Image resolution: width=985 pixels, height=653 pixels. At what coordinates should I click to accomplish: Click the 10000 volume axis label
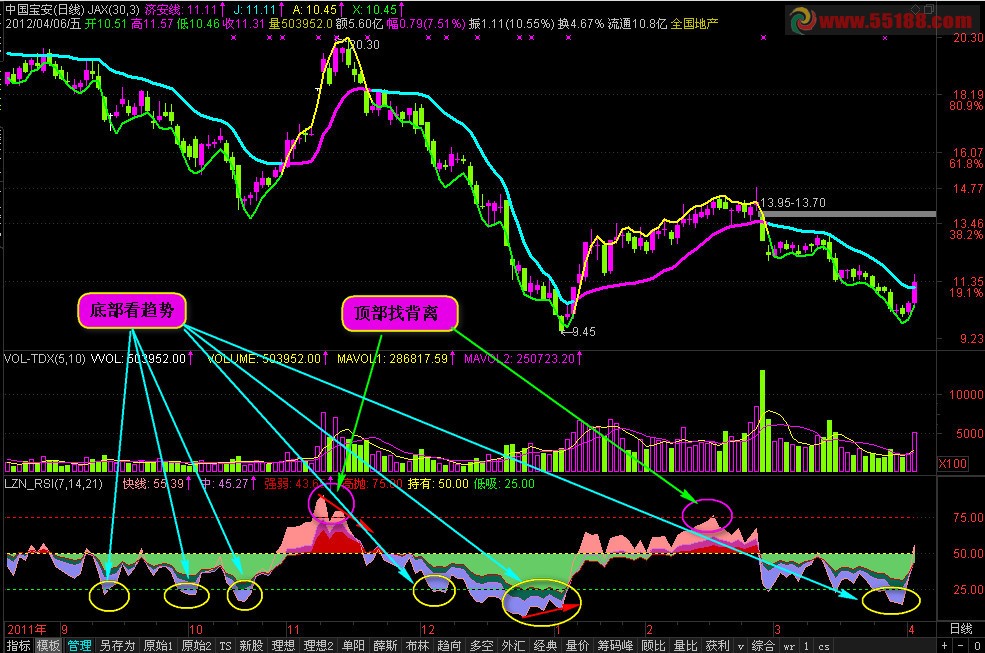(x=966, y=394)
